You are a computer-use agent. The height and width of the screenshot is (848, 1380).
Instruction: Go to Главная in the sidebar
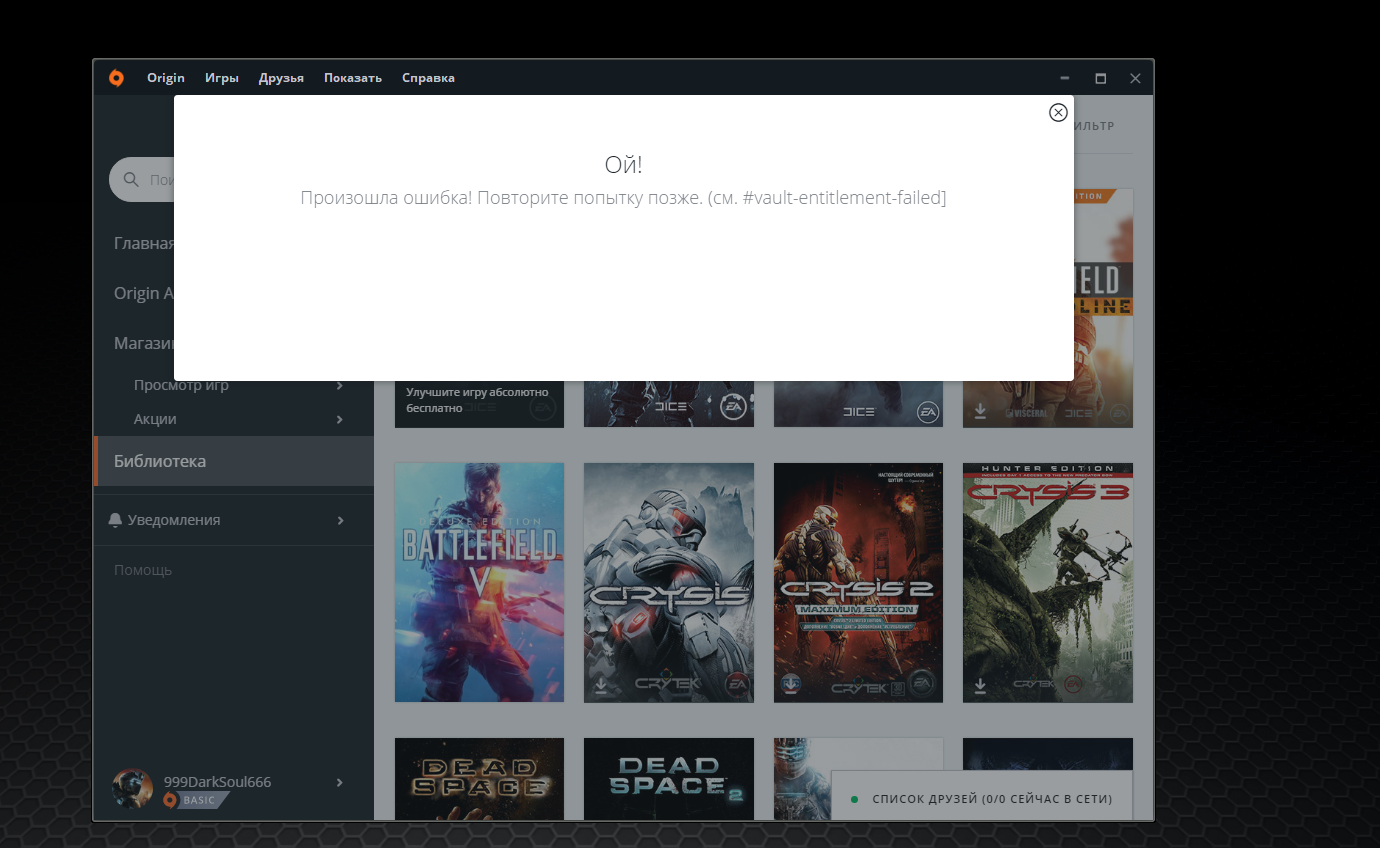(144, 243)
